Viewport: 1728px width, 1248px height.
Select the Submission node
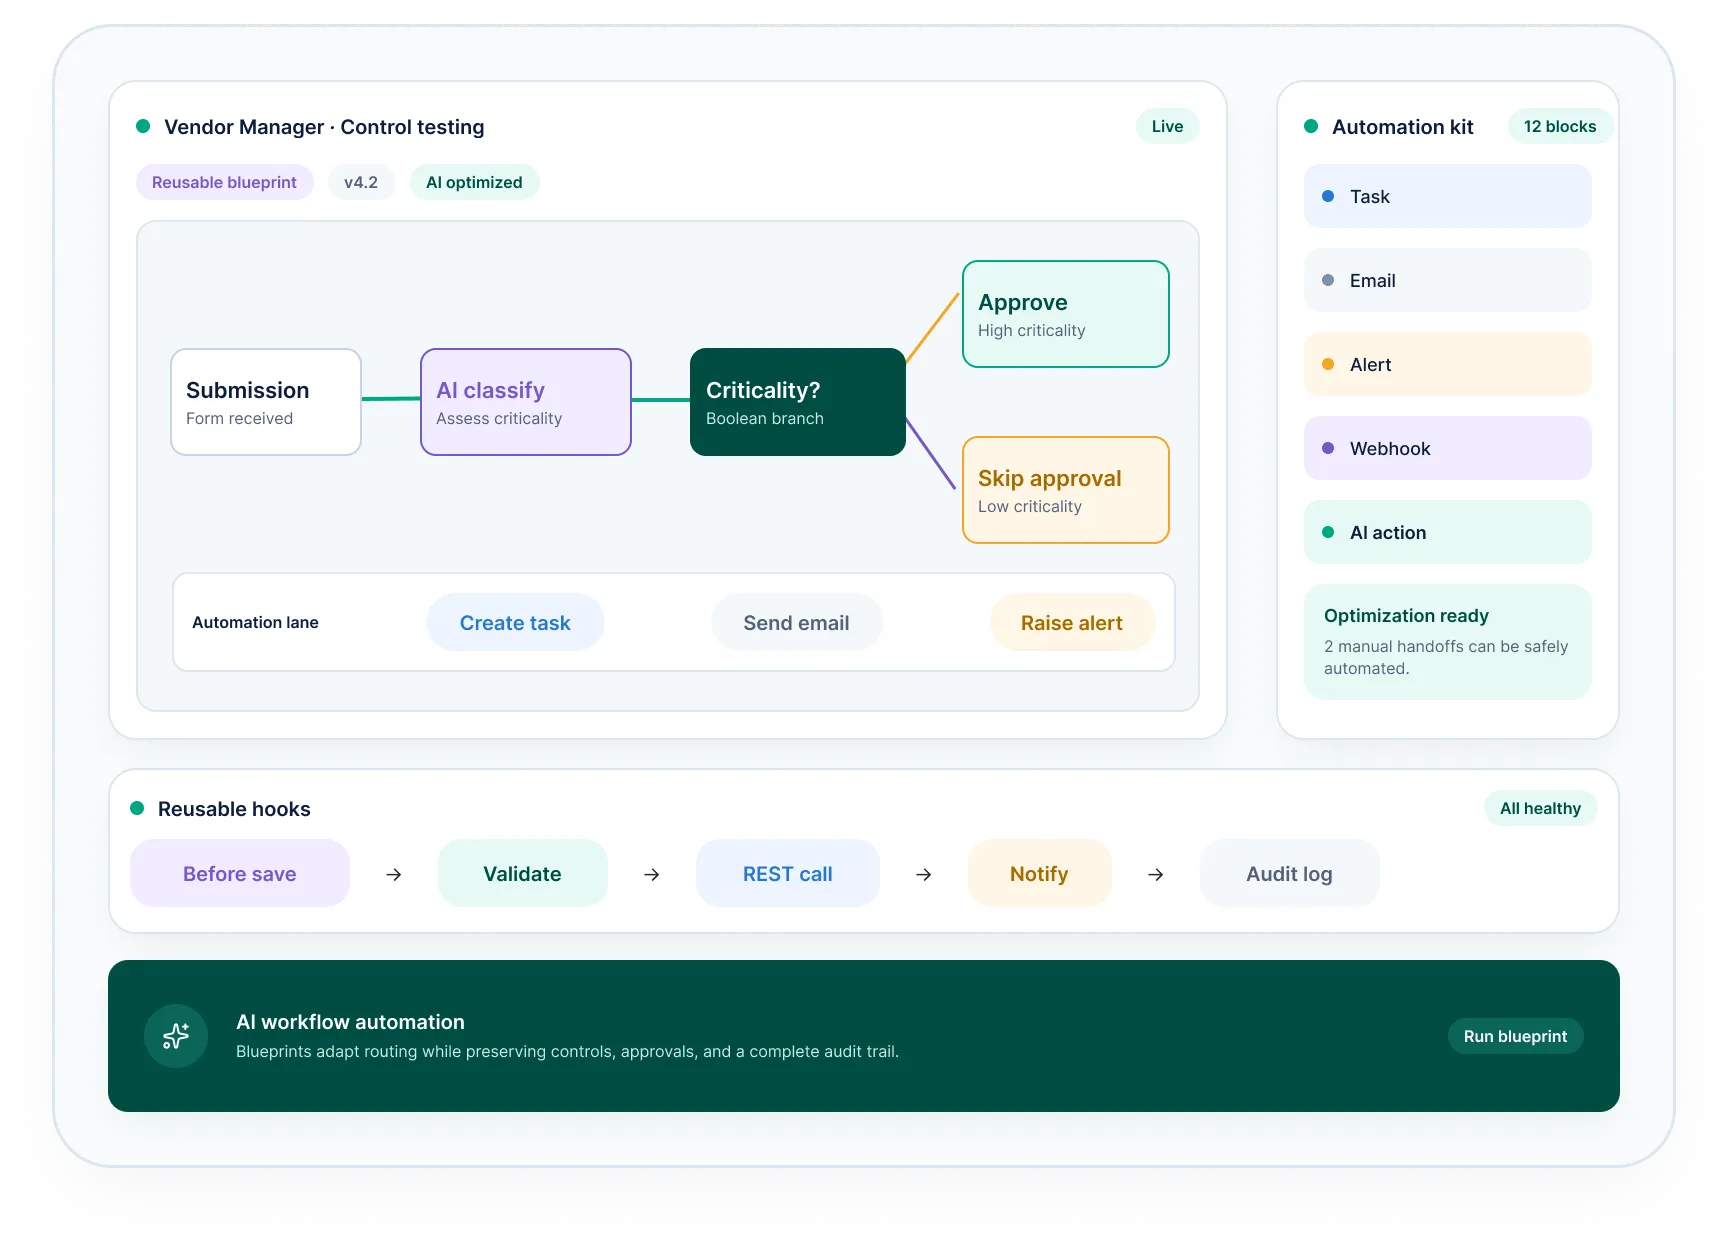coord(266,402)
